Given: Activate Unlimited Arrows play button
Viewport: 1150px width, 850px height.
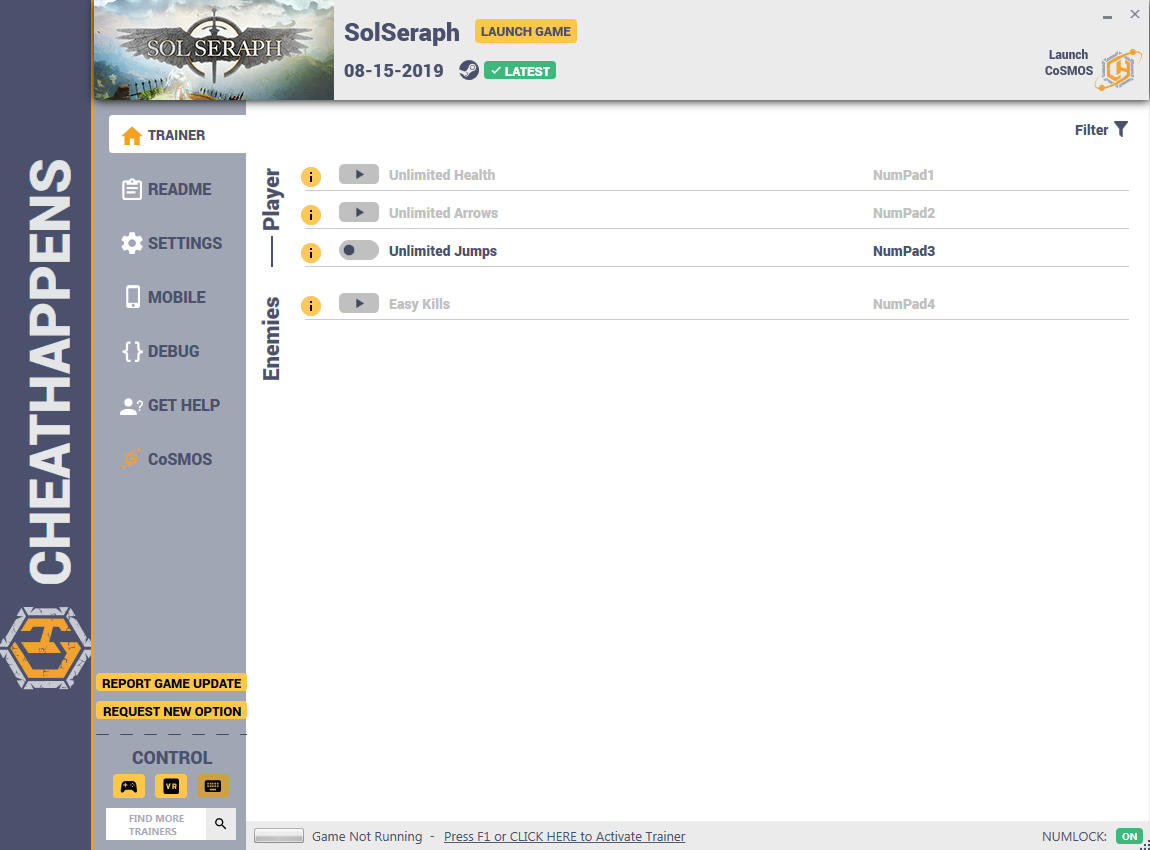Looking at the screenshot, I should [x=359, y=213].
